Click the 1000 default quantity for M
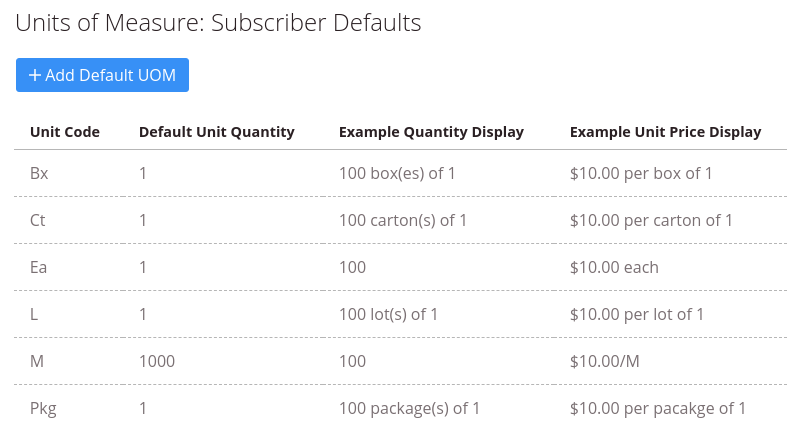Screen dimensions: 787x435 157,361
